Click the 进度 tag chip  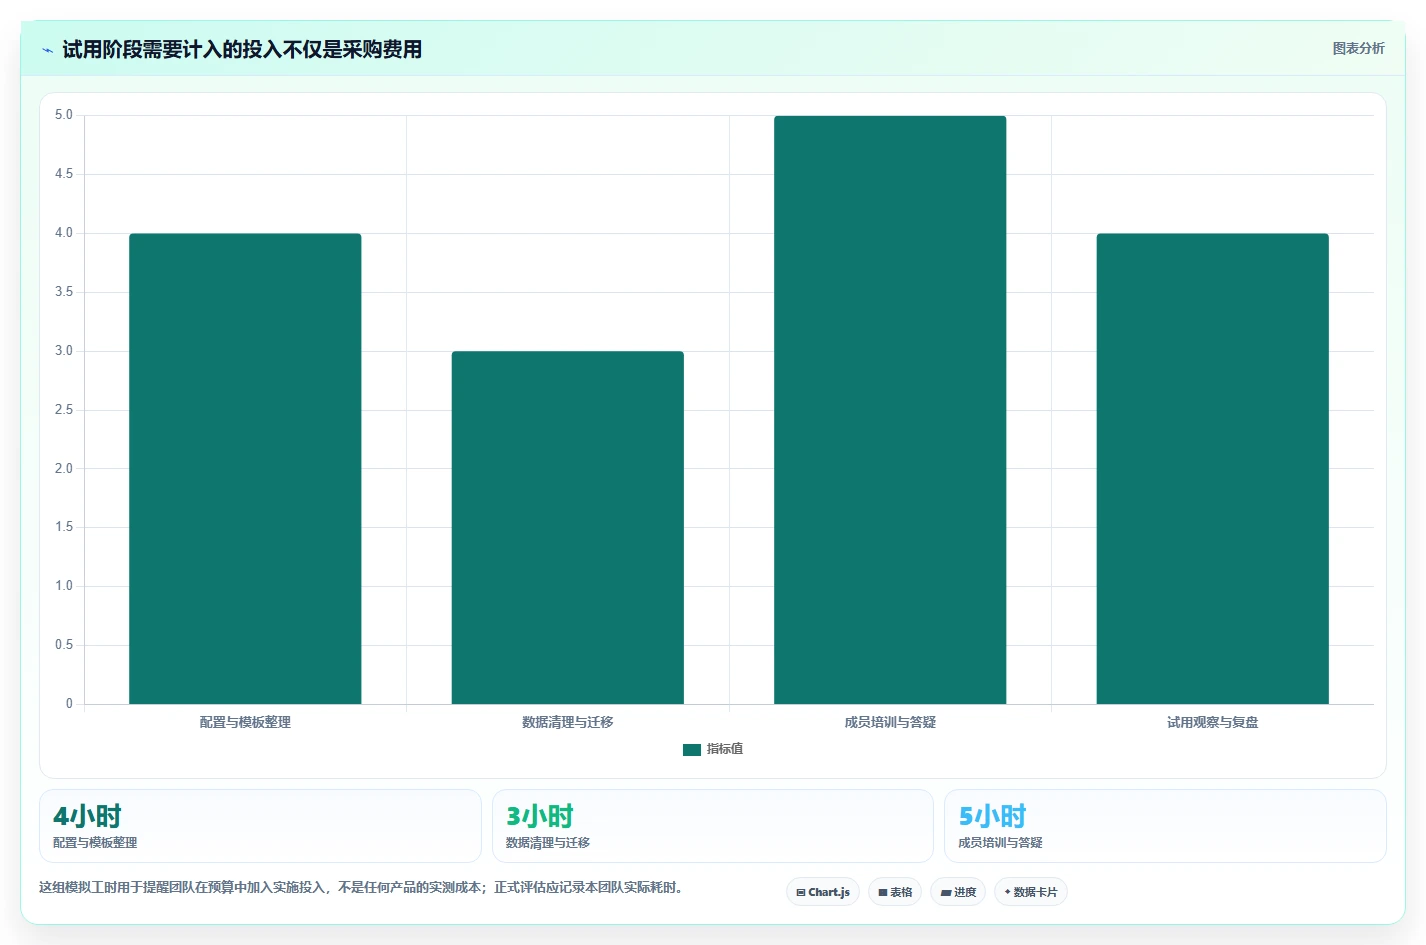tap(958, 892)
